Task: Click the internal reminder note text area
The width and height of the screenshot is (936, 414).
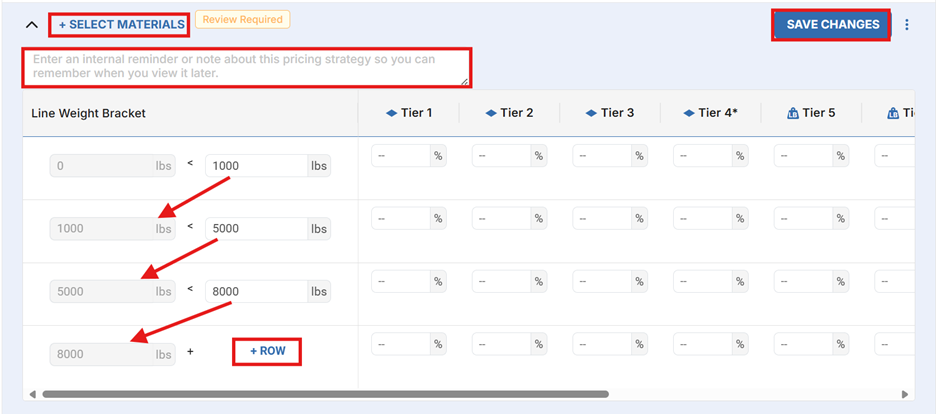Action: pos(249,67)
